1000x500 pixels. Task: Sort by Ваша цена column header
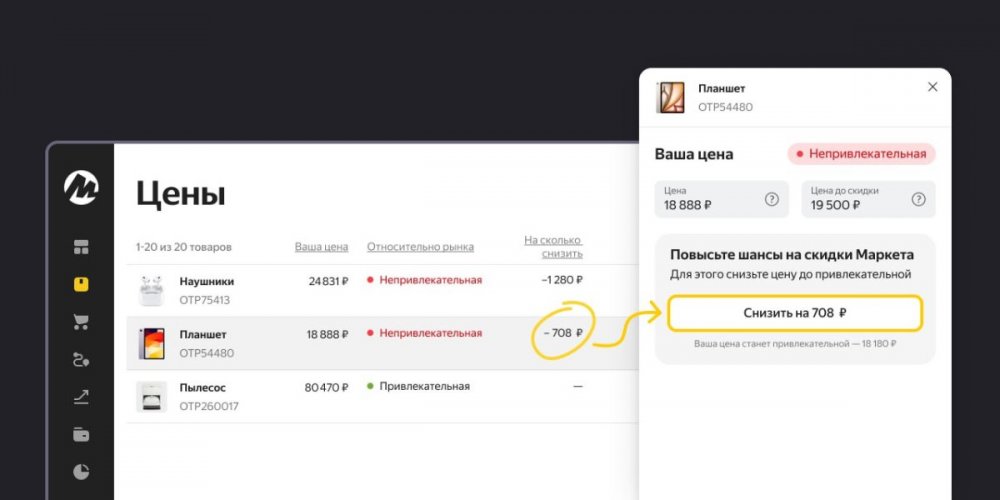[321, 247]
